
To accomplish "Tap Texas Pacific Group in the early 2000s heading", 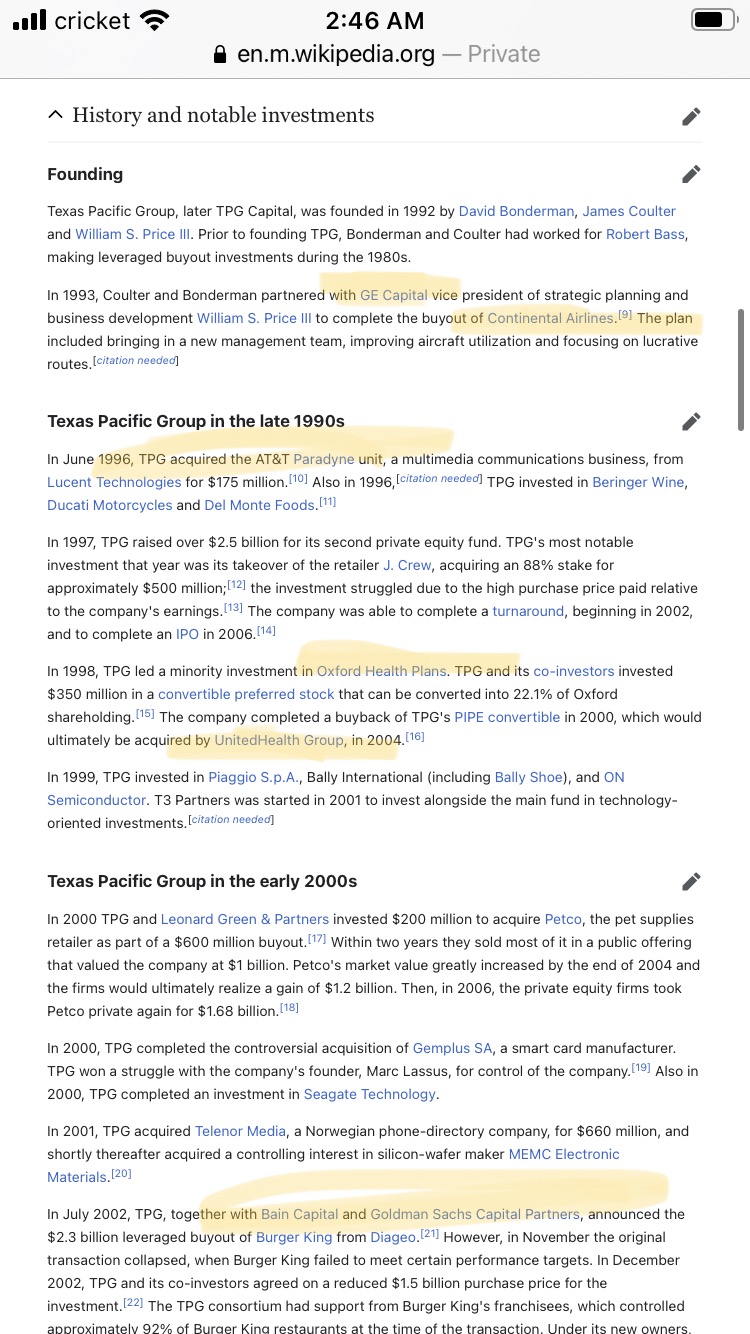I will [x=202, y=881].
